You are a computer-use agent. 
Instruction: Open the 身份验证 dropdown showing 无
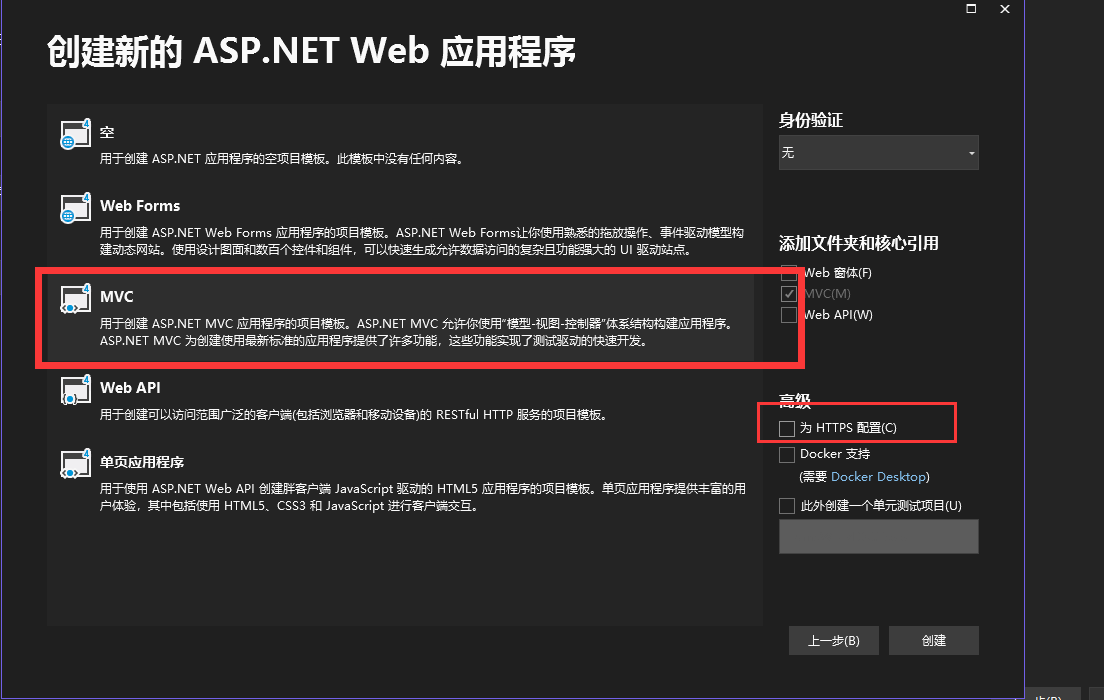click(x=878, y=152)
